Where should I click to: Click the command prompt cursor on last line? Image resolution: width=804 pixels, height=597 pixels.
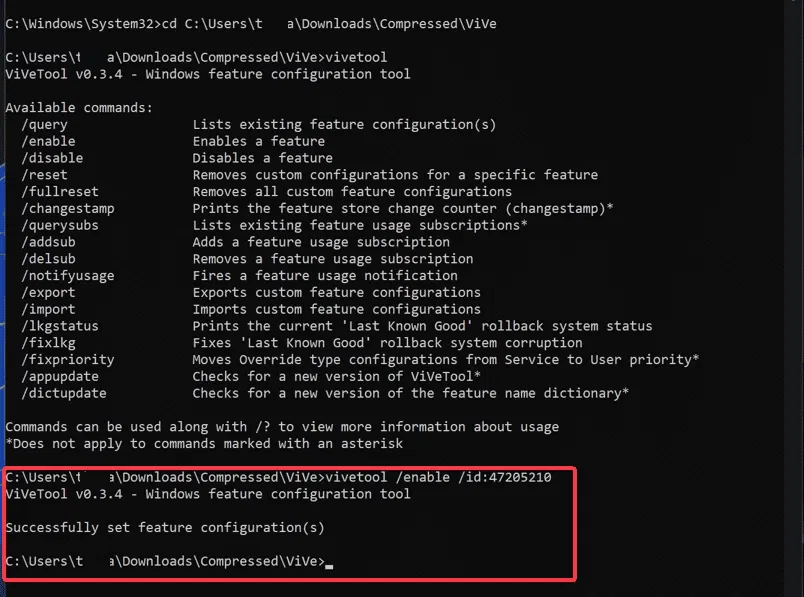[x=329, y=562]
